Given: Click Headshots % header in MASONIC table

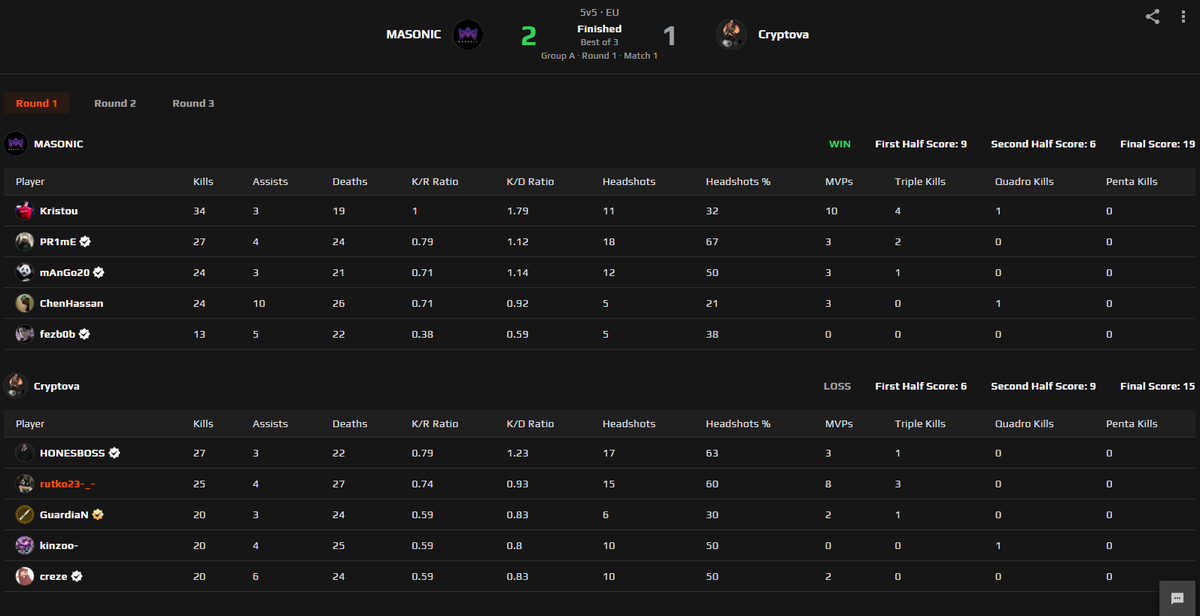Looking at the screenshot, I should (738, 182).
